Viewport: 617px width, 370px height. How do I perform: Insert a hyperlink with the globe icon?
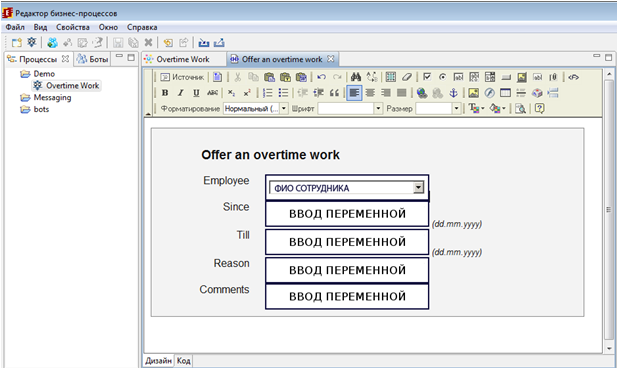(422, 93)
